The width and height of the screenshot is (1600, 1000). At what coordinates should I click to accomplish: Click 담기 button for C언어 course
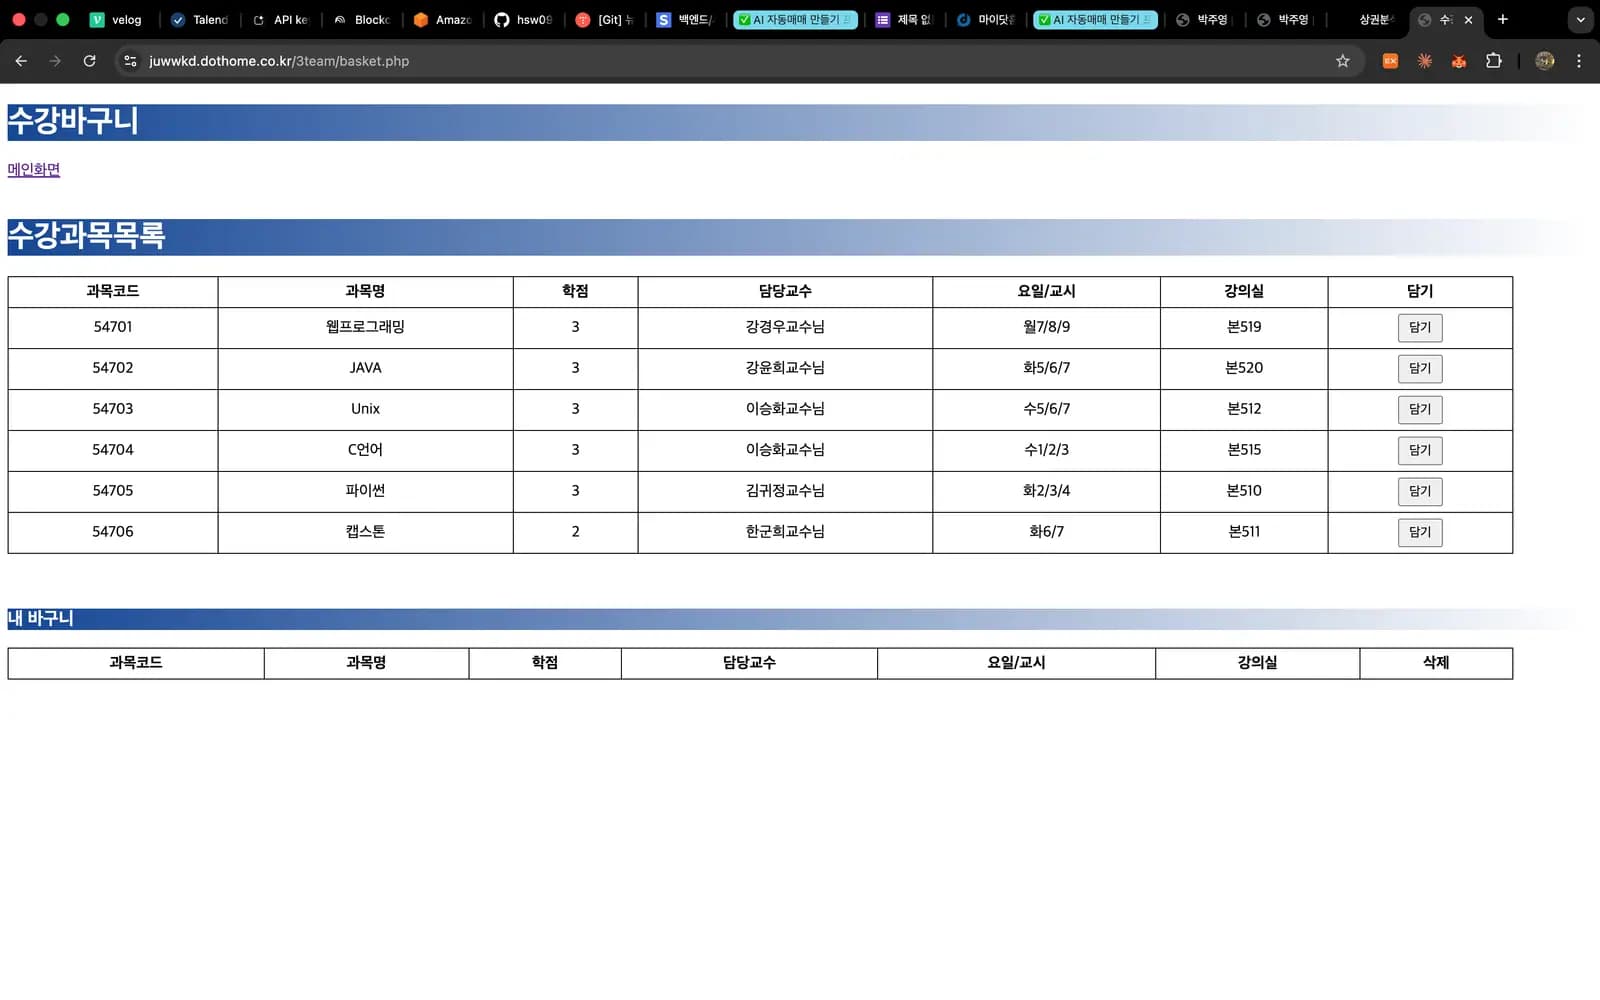tap(1420, 451)
